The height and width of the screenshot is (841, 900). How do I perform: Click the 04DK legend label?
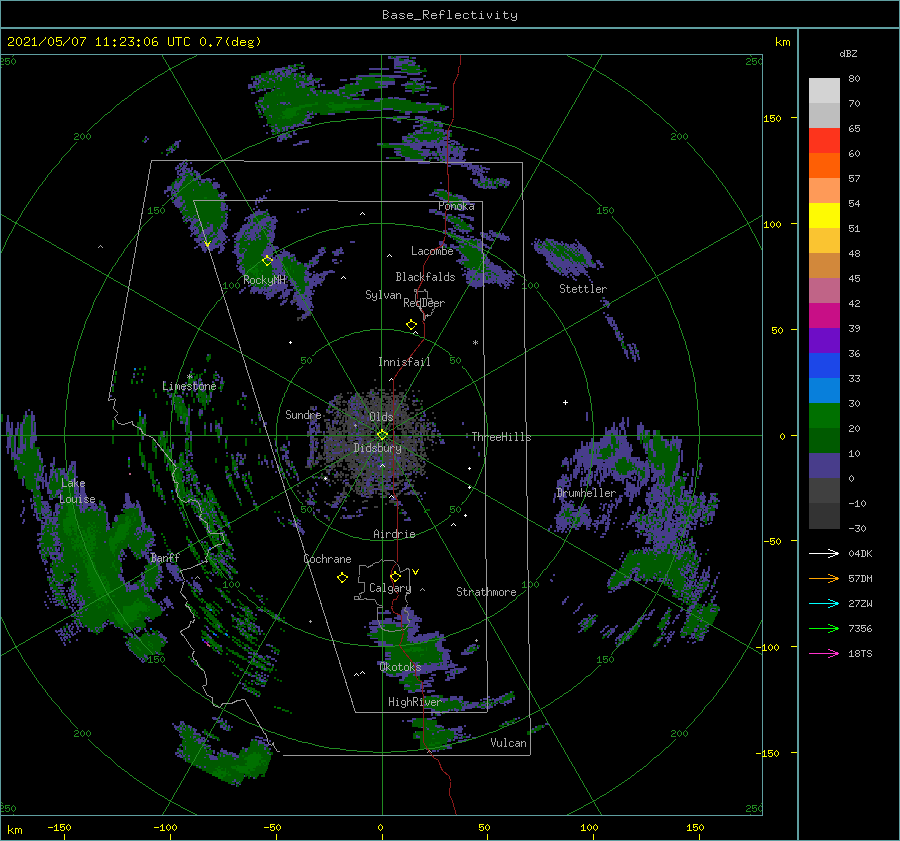click(860, 553)
